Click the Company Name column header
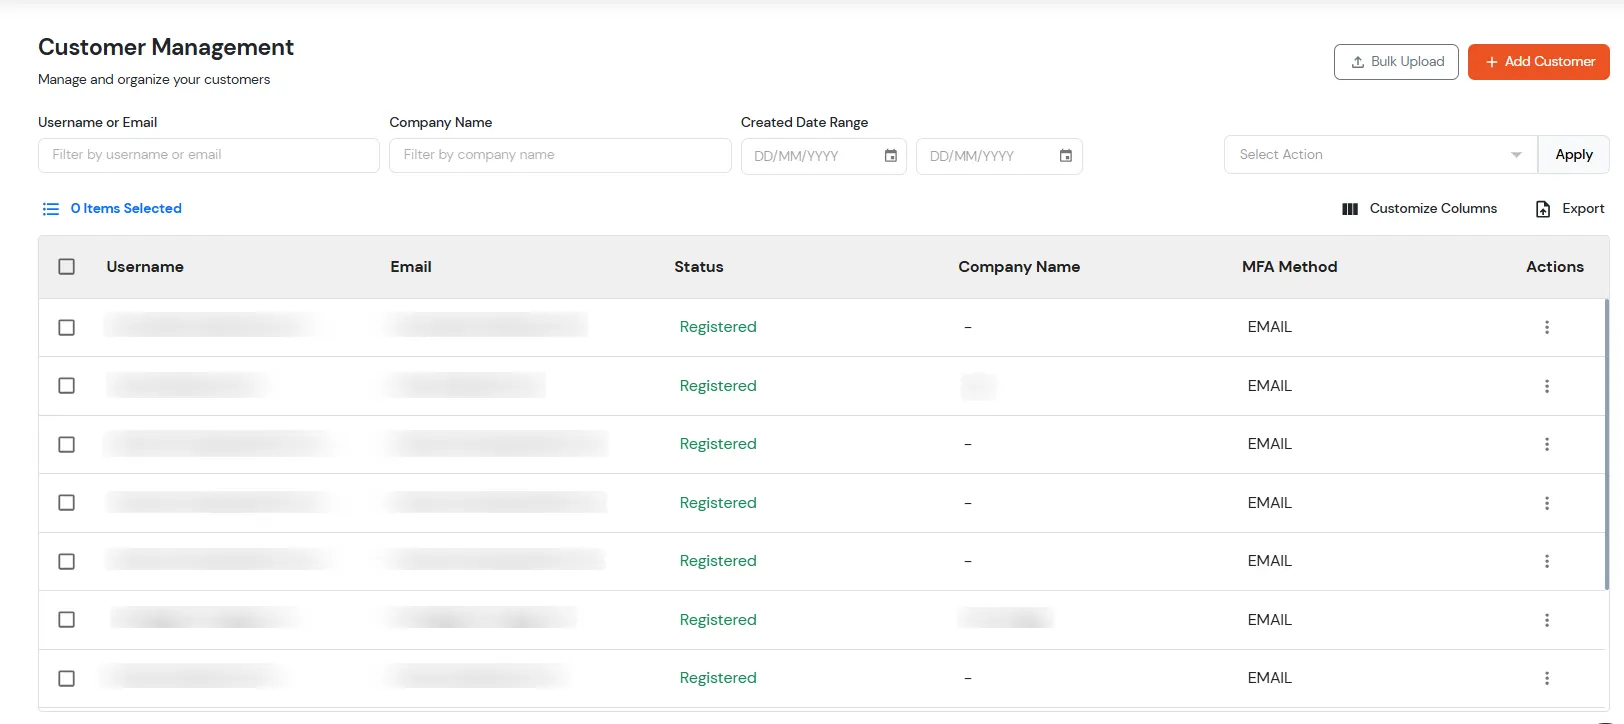Viewport: 1624px width, 724px height. click(1019, 267)
